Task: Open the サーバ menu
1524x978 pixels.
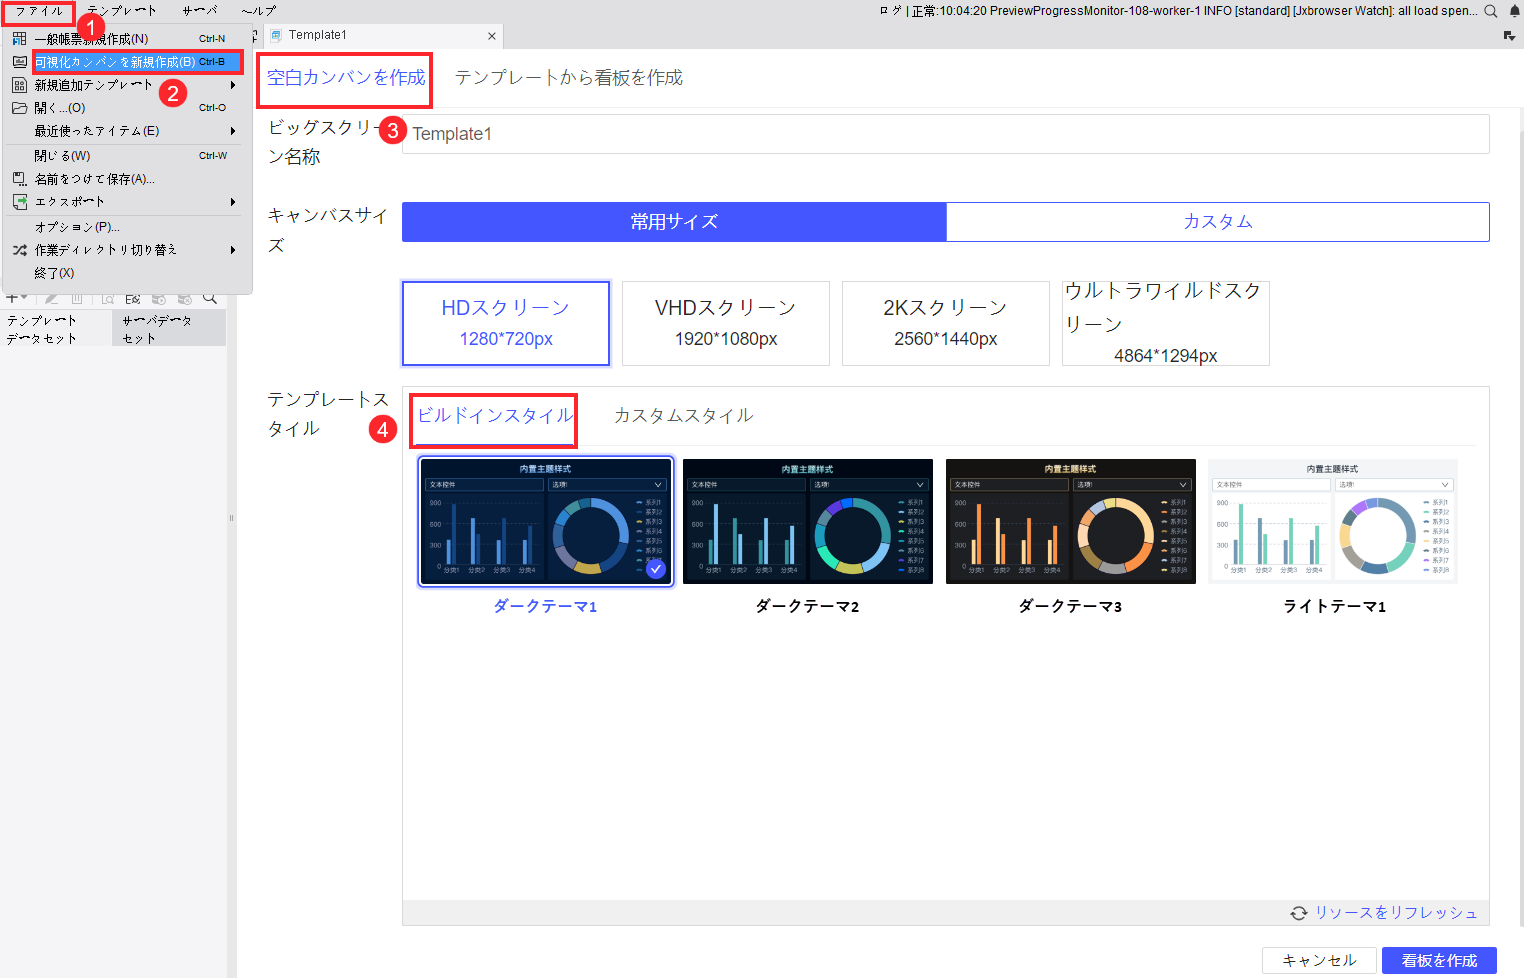Action: click(199, 10)
